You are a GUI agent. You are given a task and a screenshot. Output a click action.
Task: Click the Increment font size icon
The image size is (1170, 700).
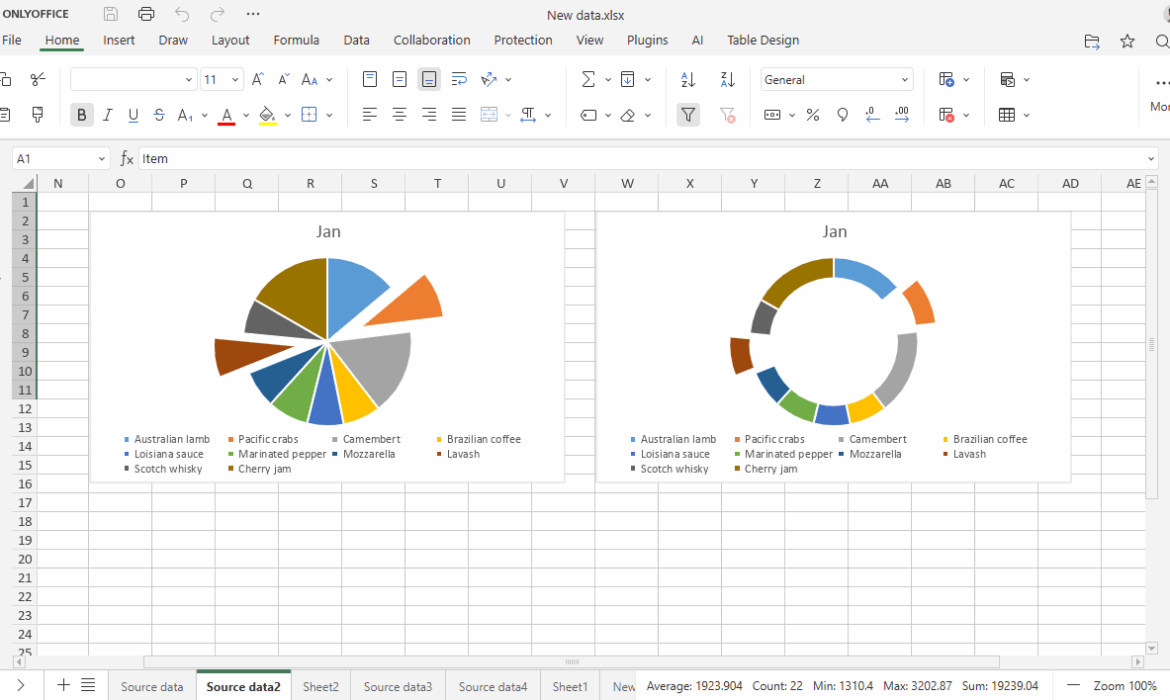258,80
